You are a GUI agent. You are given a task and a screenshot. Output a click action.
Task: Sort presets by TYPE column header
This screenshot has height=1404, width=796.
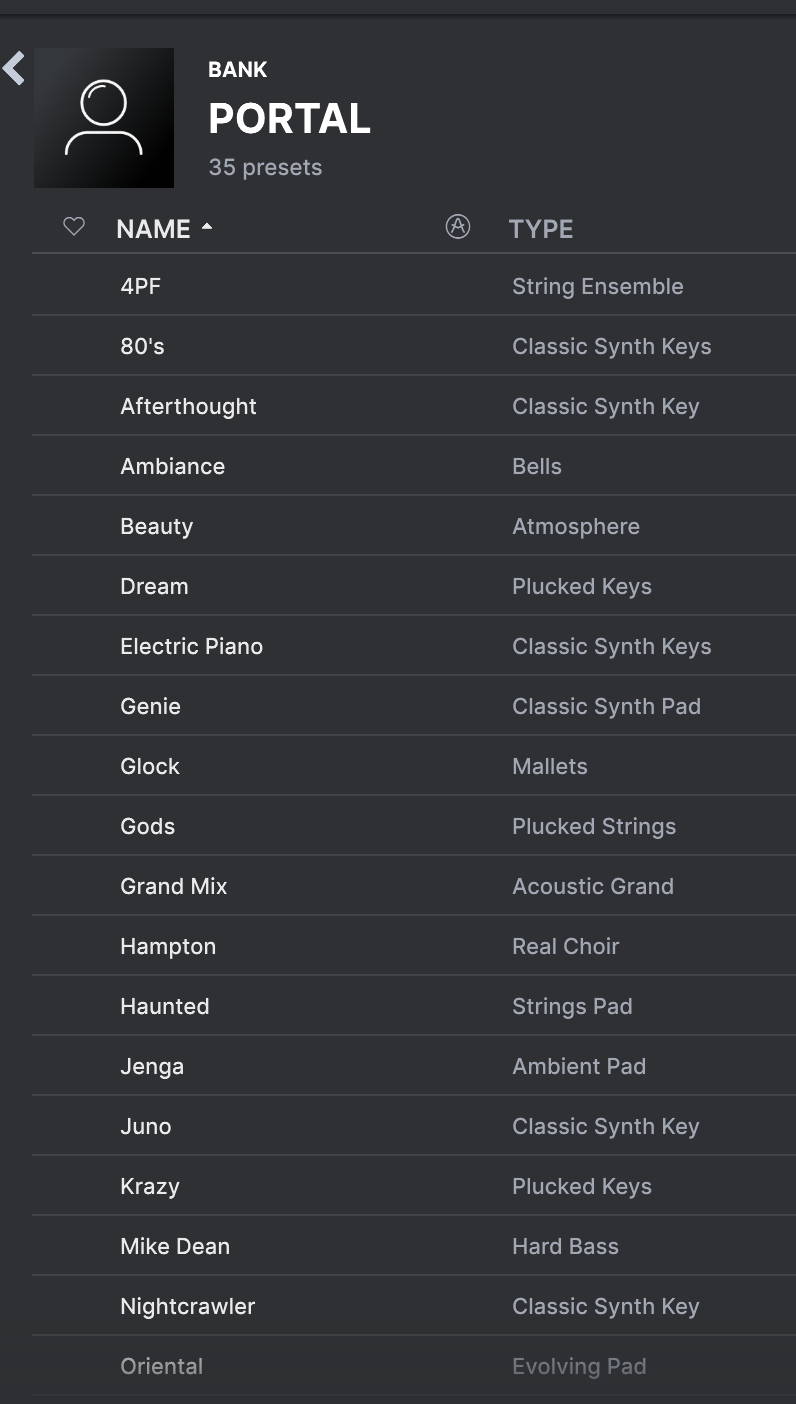[x=541, y=229]
